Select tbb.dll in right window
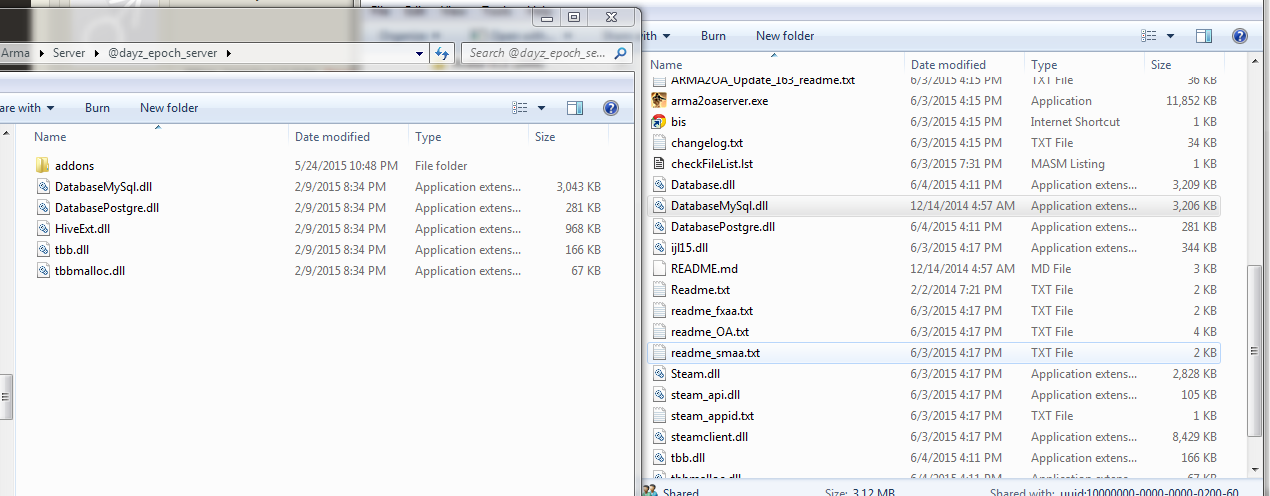This screenshot has width=1270, height=496. tap(934, 458)
